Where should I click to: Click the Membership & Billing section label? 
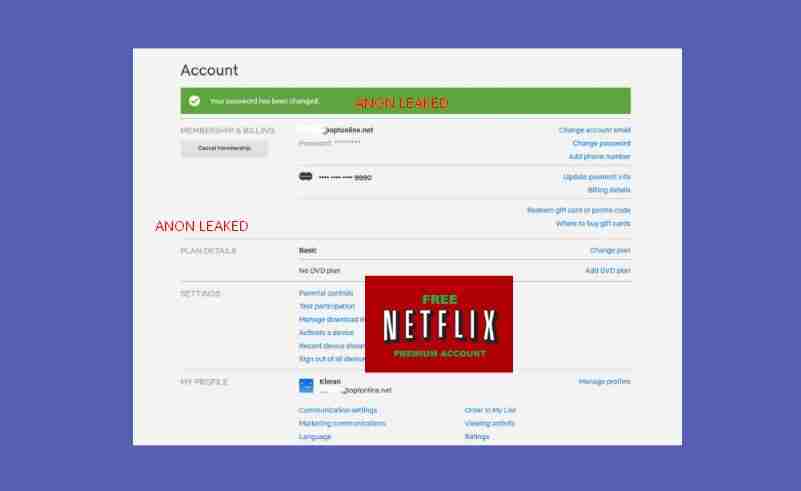pos(227,131)
